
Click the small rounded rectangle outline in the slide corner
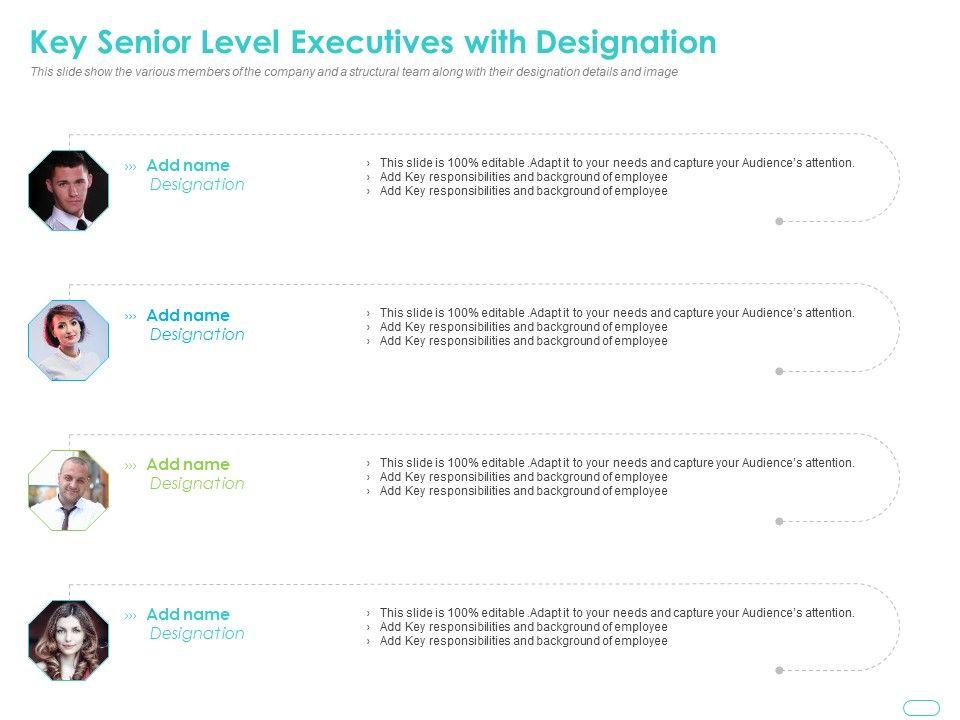click(x=921, y=708)
